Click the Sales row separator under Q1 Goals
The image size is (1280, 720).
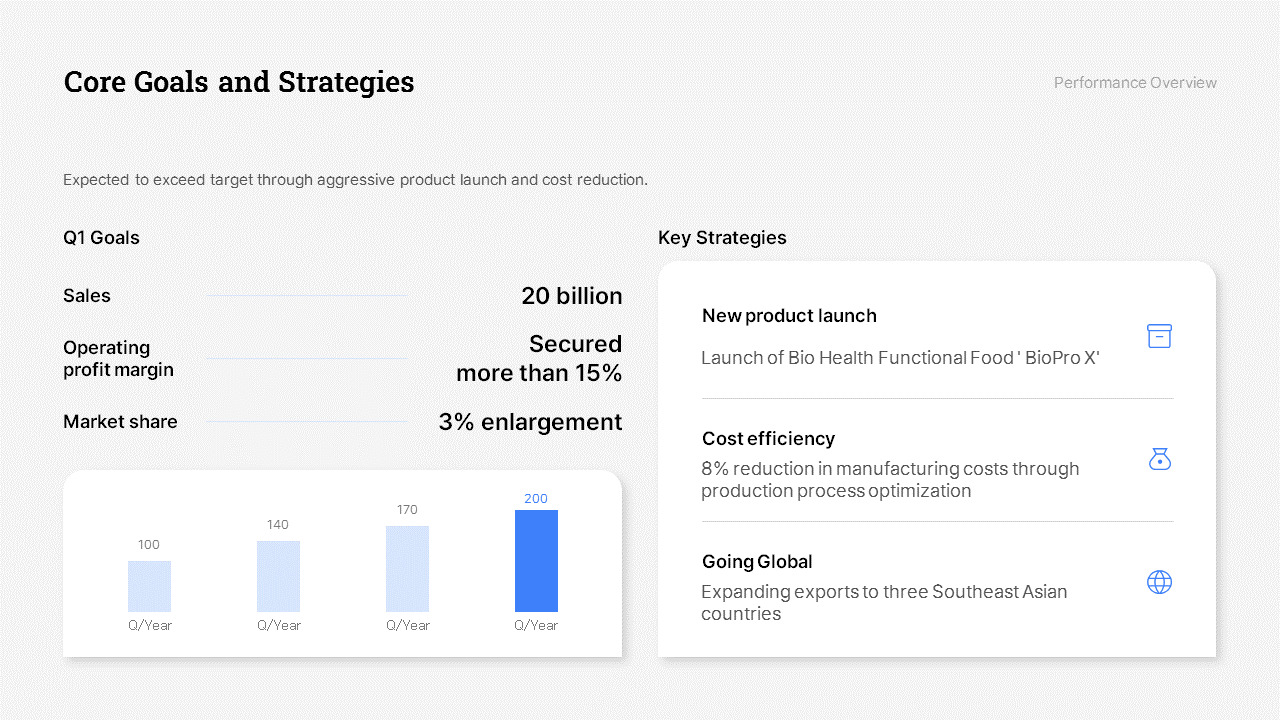point(307,296)
